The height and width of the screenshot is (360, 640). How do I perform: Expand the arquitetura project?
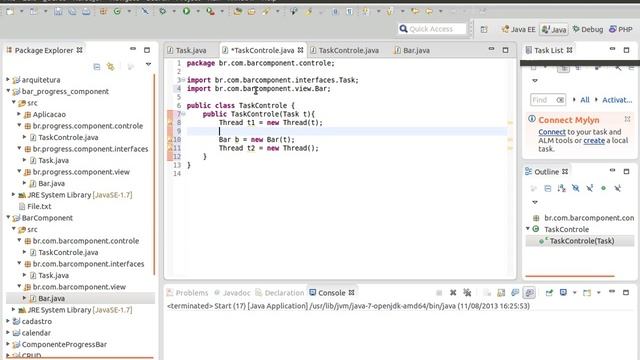[x=8, y=80]
